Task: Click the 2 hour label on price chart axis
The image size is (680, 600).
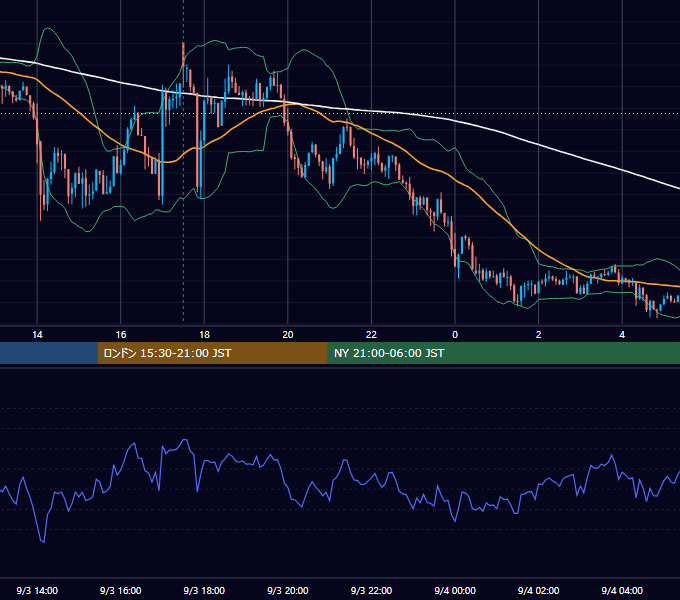Action: tap(539, 335)
